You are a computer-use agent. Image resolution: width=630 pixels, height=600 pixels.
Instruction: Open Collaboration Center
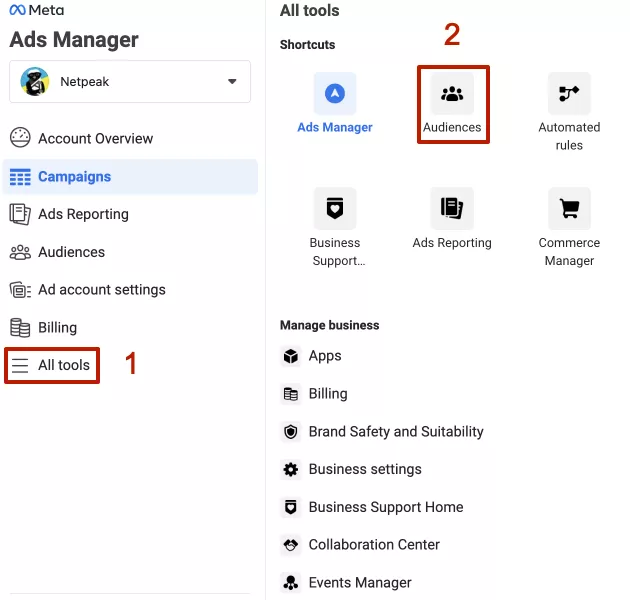point(374,545)
